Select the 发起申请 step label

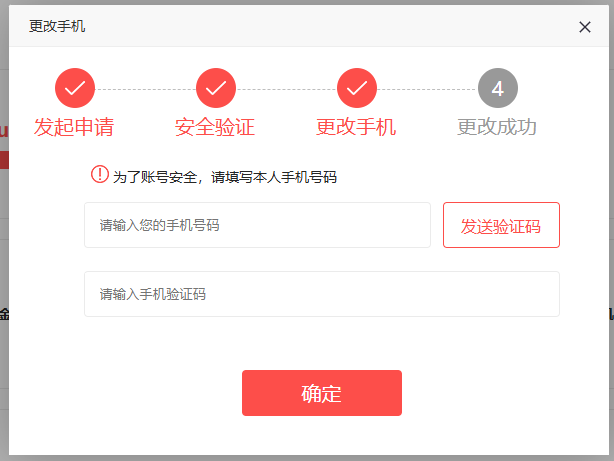coord(74,127)
